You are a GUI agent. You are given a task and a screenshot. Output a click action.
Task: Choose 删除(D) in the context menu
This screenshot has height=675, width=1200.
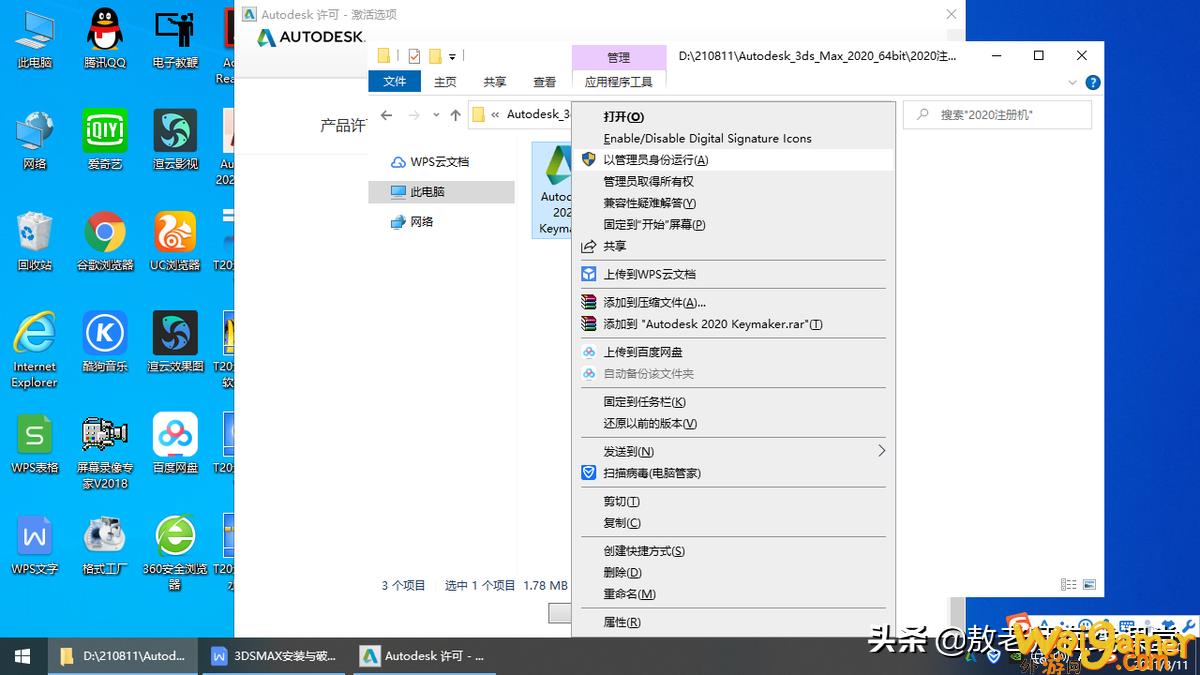coord(733,573)
